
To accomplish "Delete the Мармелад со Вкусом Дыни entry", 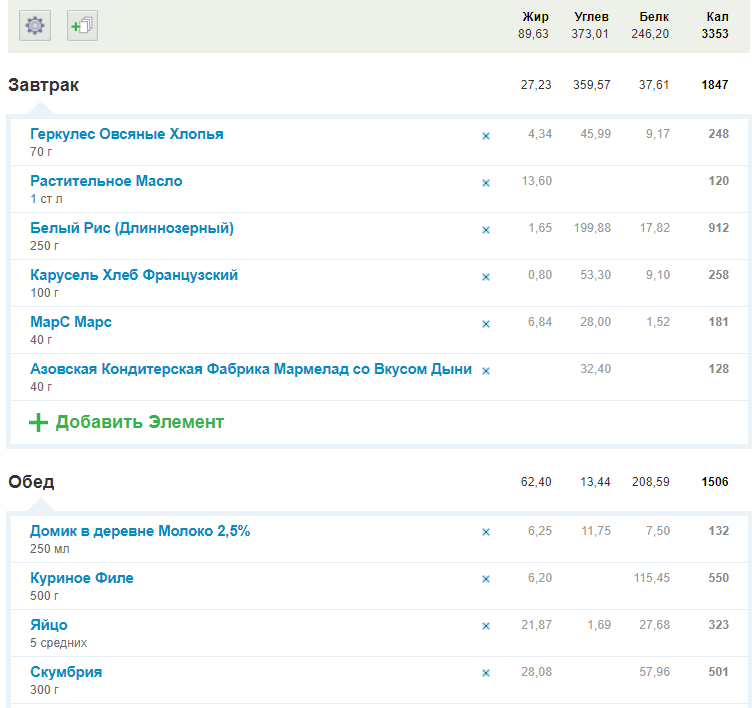I will point(486,371).
